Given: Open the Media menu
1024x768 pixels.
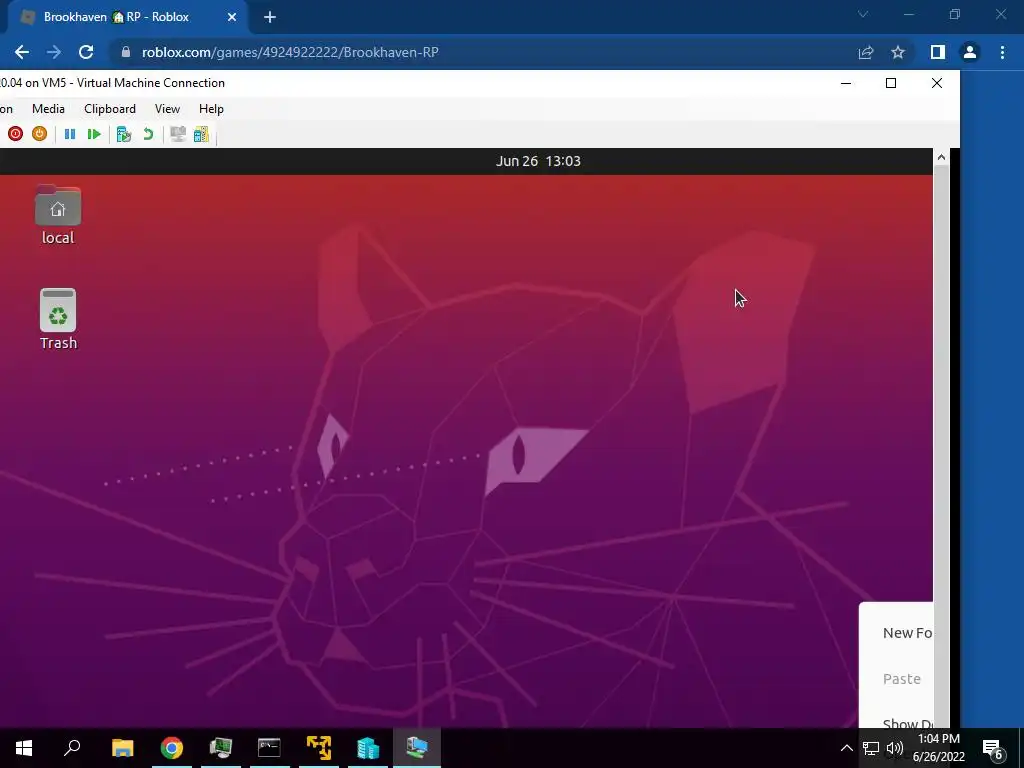Looking at the screenshot, I should [48, 109].
